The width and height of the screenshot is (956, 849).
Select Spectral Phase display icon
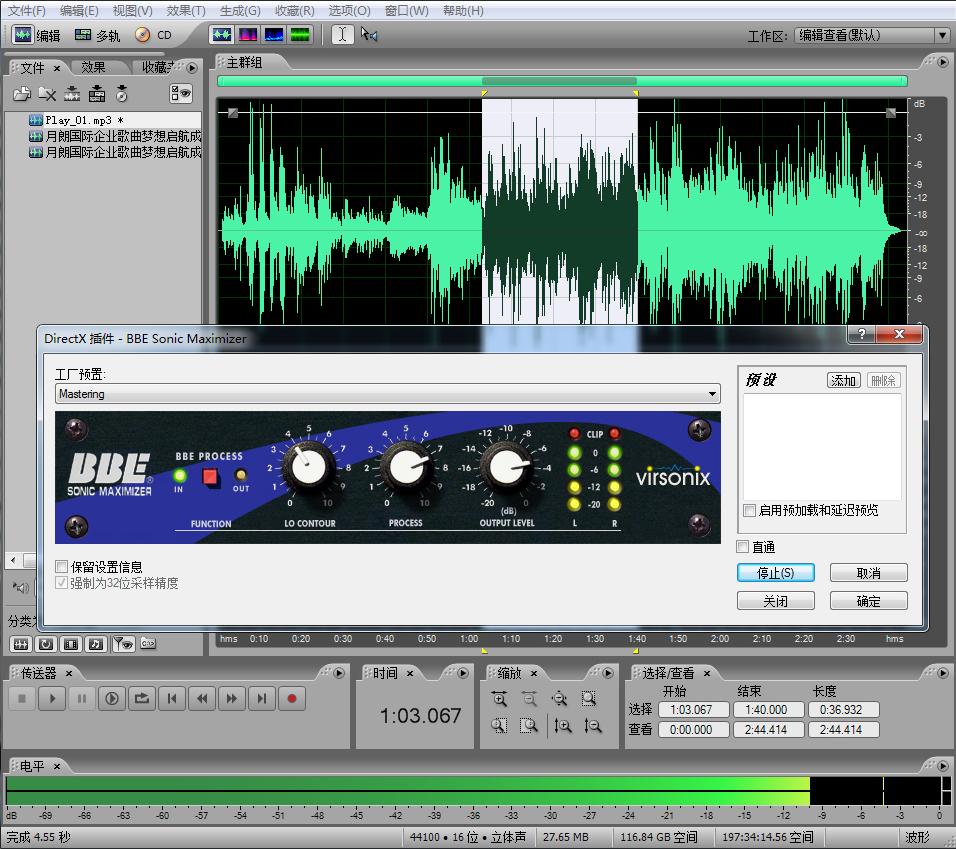tap(300, 35)
